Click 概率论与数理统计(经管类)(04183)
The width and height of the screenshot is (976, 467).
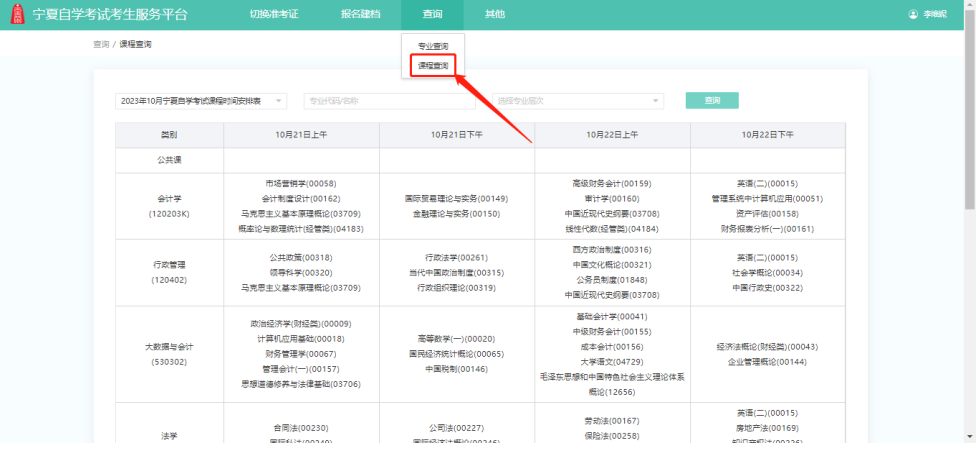point(301,229)
